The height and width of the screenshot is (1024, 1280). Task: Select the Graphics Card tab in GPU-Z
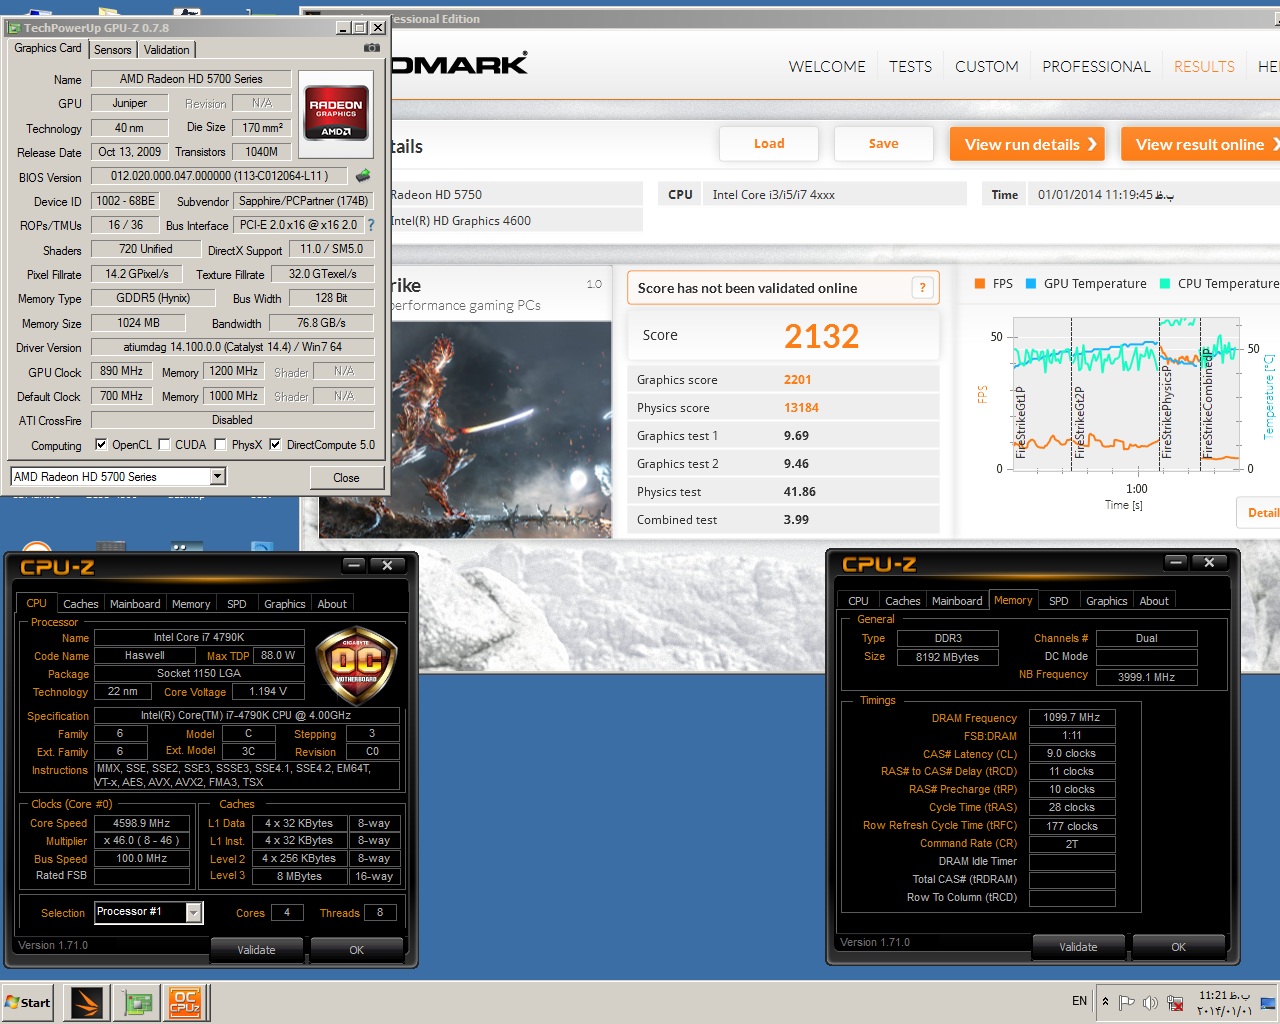(48, 48)
